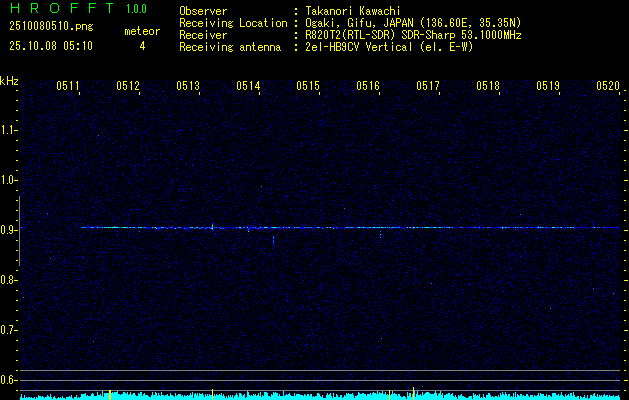Click the Observer field label
This screenshot has width=629, height=400.
click(x=203, y=11)
